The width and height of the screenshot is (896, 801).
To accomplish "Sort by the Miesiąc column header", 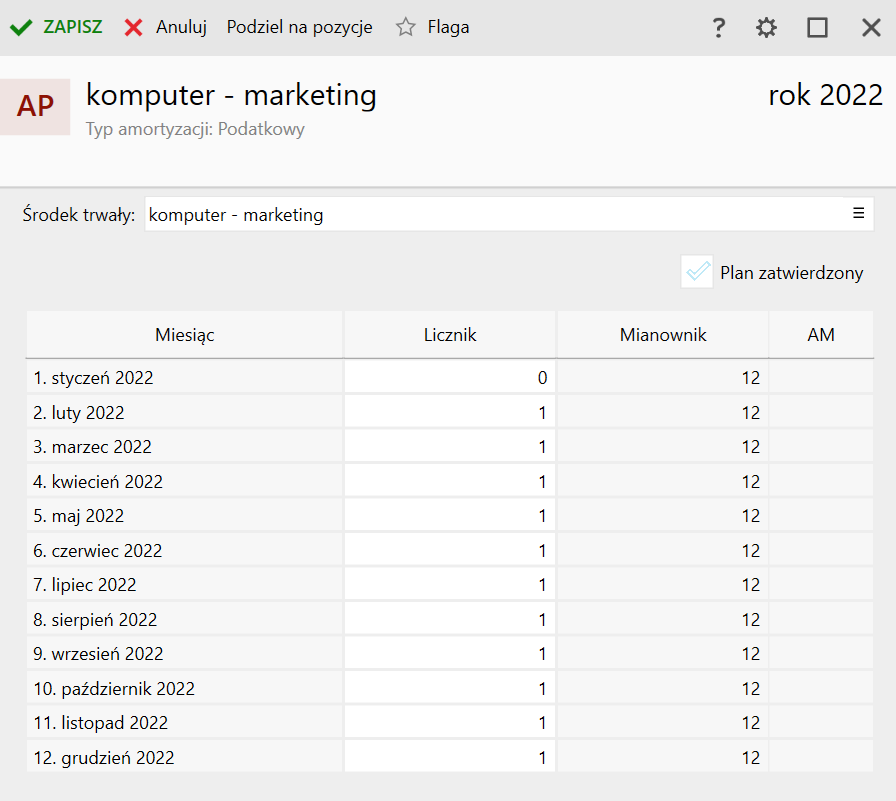I will click(x=185, y=335).
